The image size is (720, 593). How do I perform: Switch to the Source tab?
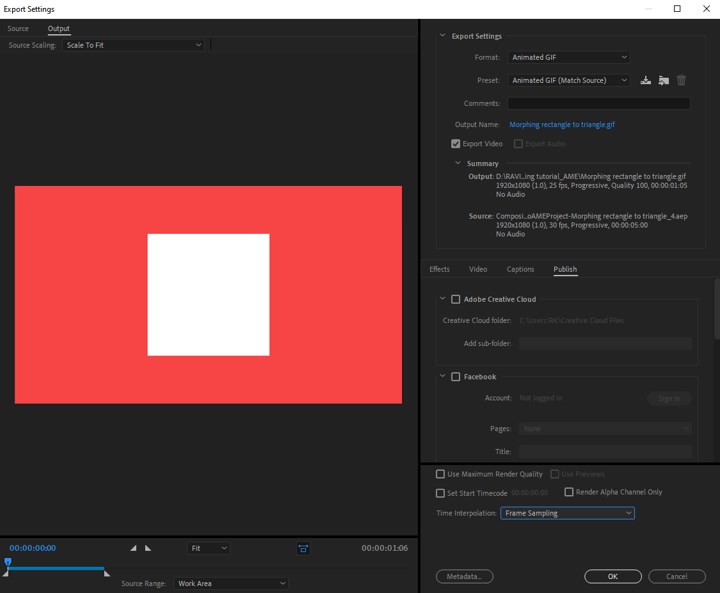18,28
